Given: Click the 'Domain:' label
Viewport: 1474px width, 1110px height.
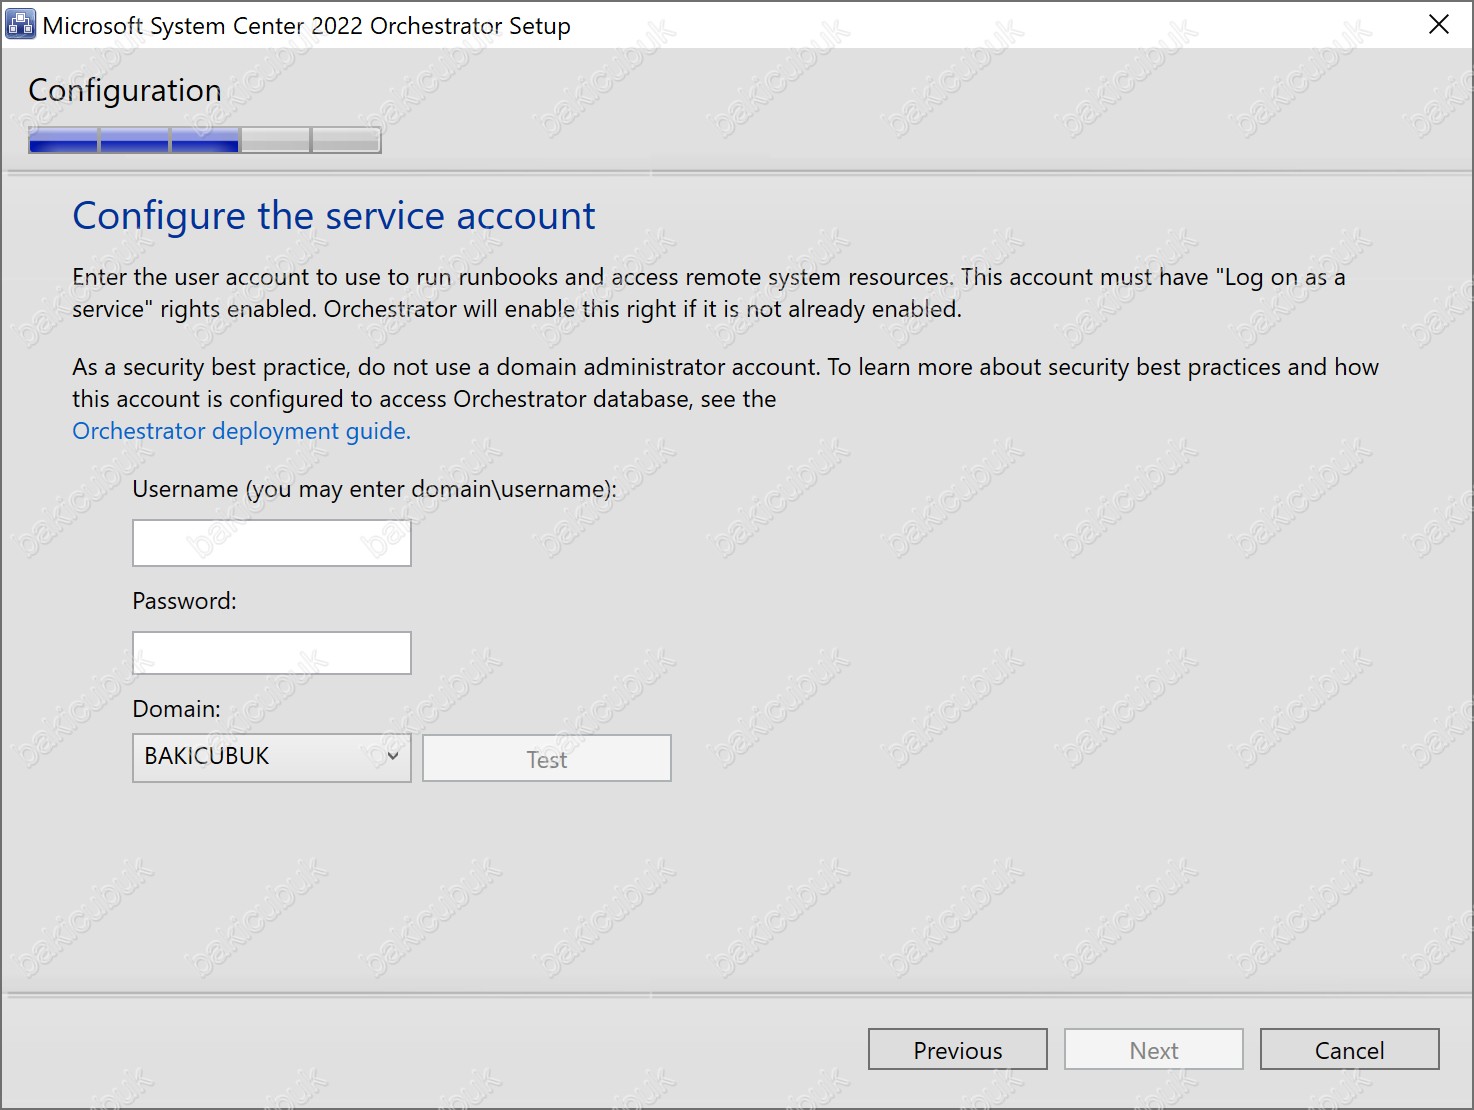Looking at the screenshot, I should click(177, 709).
